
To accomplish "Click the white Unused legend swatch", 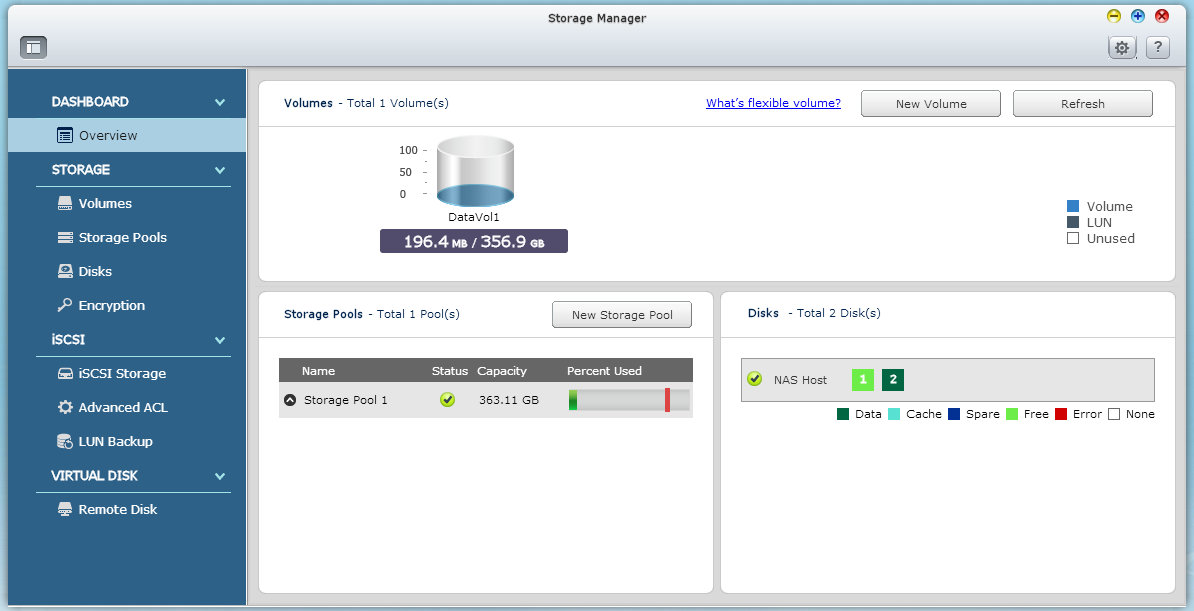I will [1073, 238].
